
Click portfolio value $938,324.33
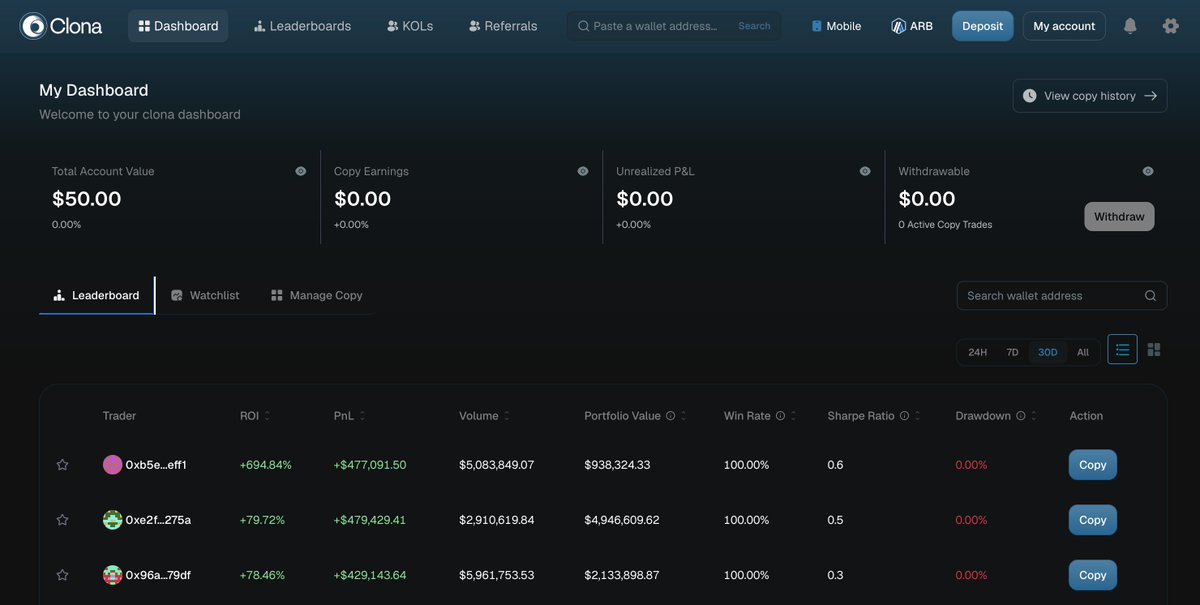coord(617,465)
